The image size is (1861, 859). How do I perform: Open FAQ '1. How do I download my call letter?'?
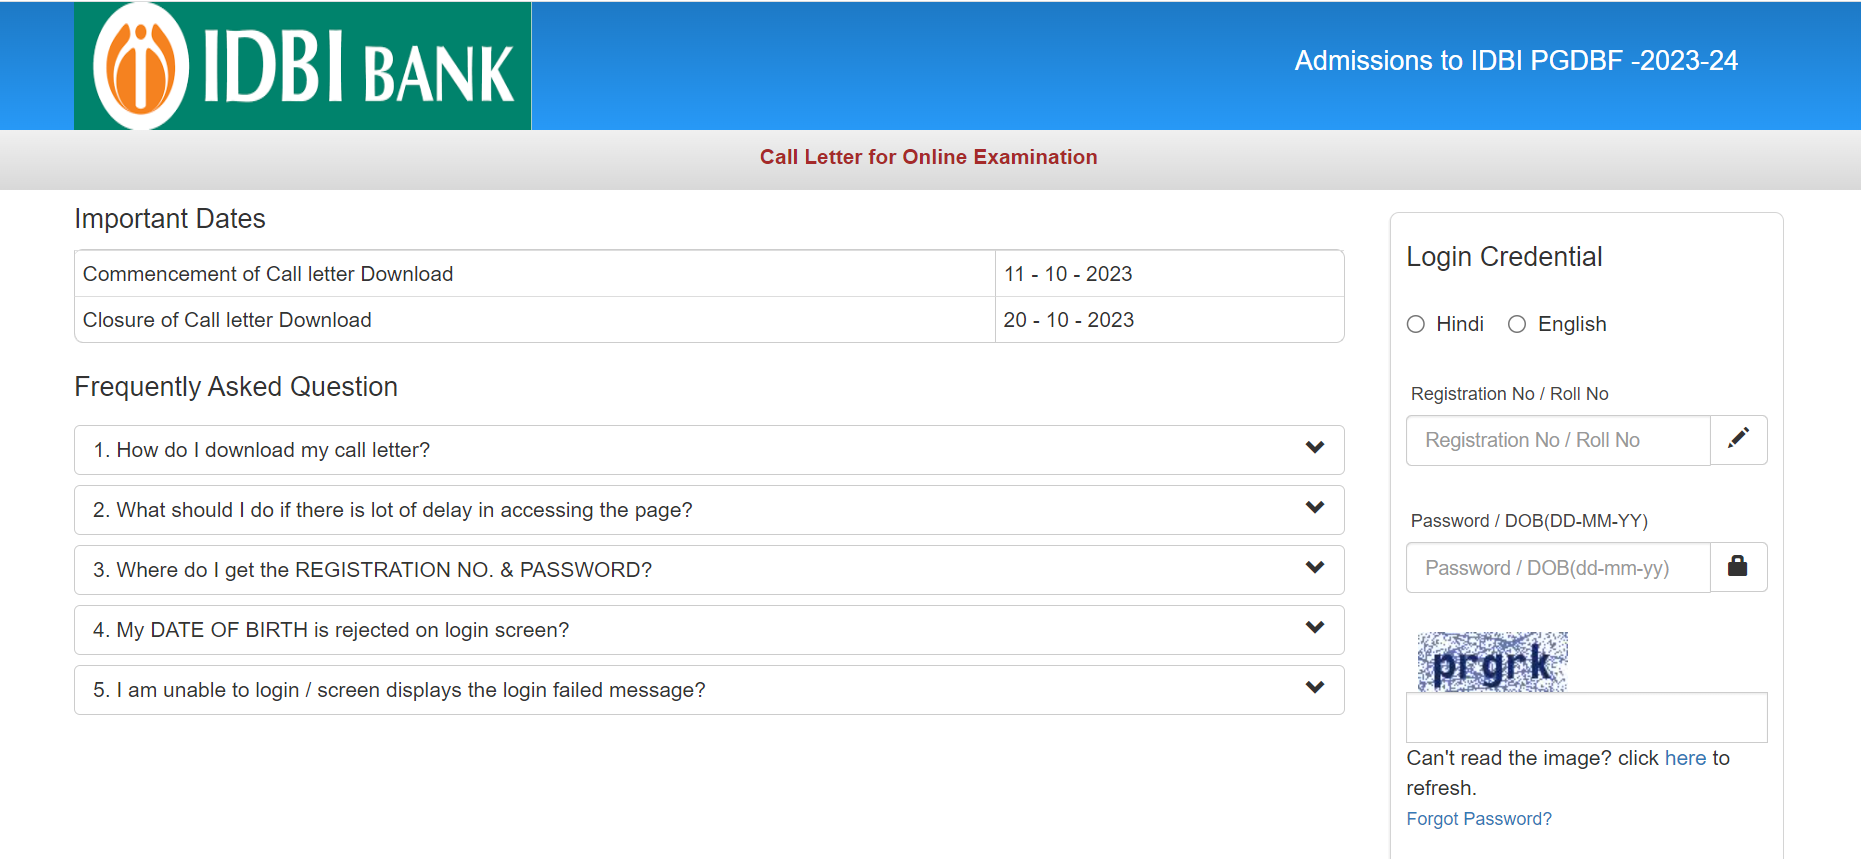[x=709, y=450]
